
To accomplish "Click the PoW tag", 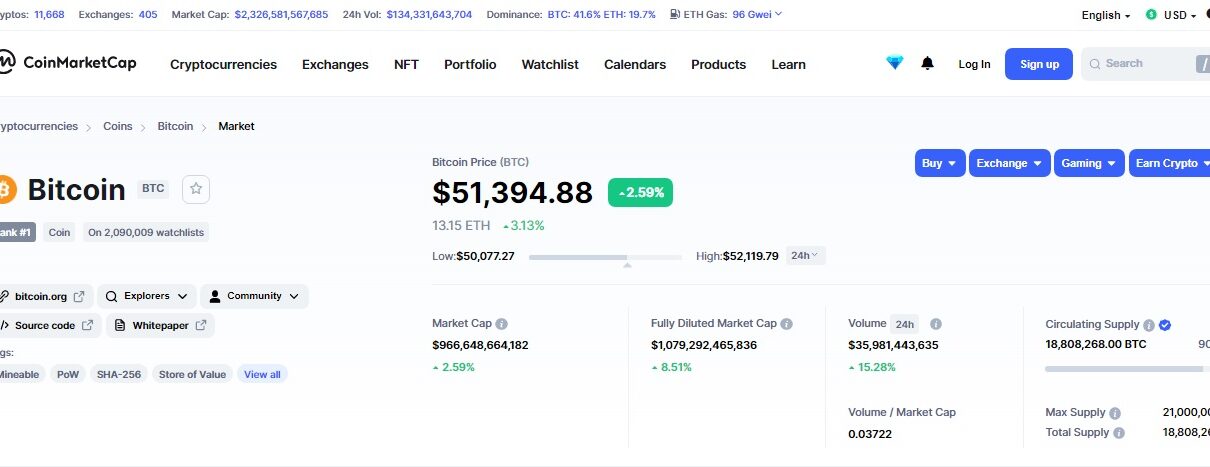I will tap(68, 374).
